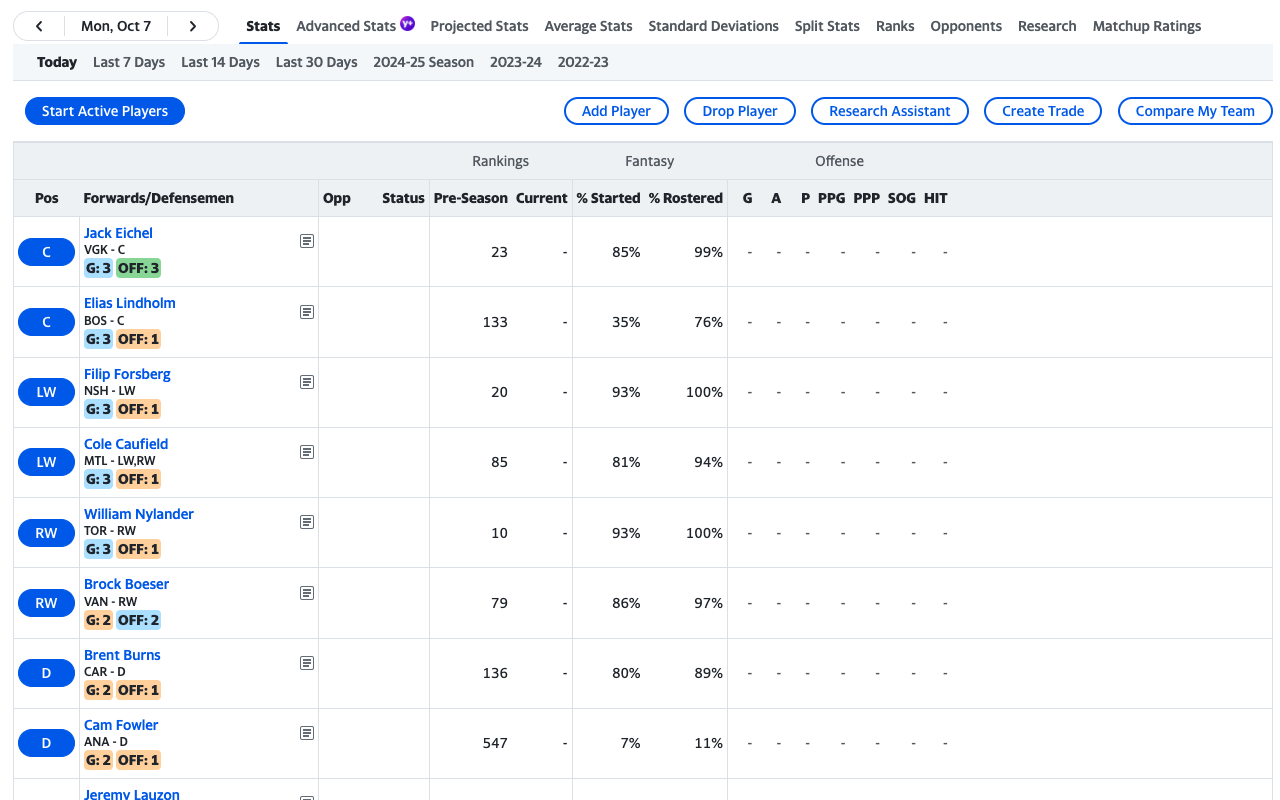Open the Advanced Stats tab
1280x800 pixels.
pos(346,26)
